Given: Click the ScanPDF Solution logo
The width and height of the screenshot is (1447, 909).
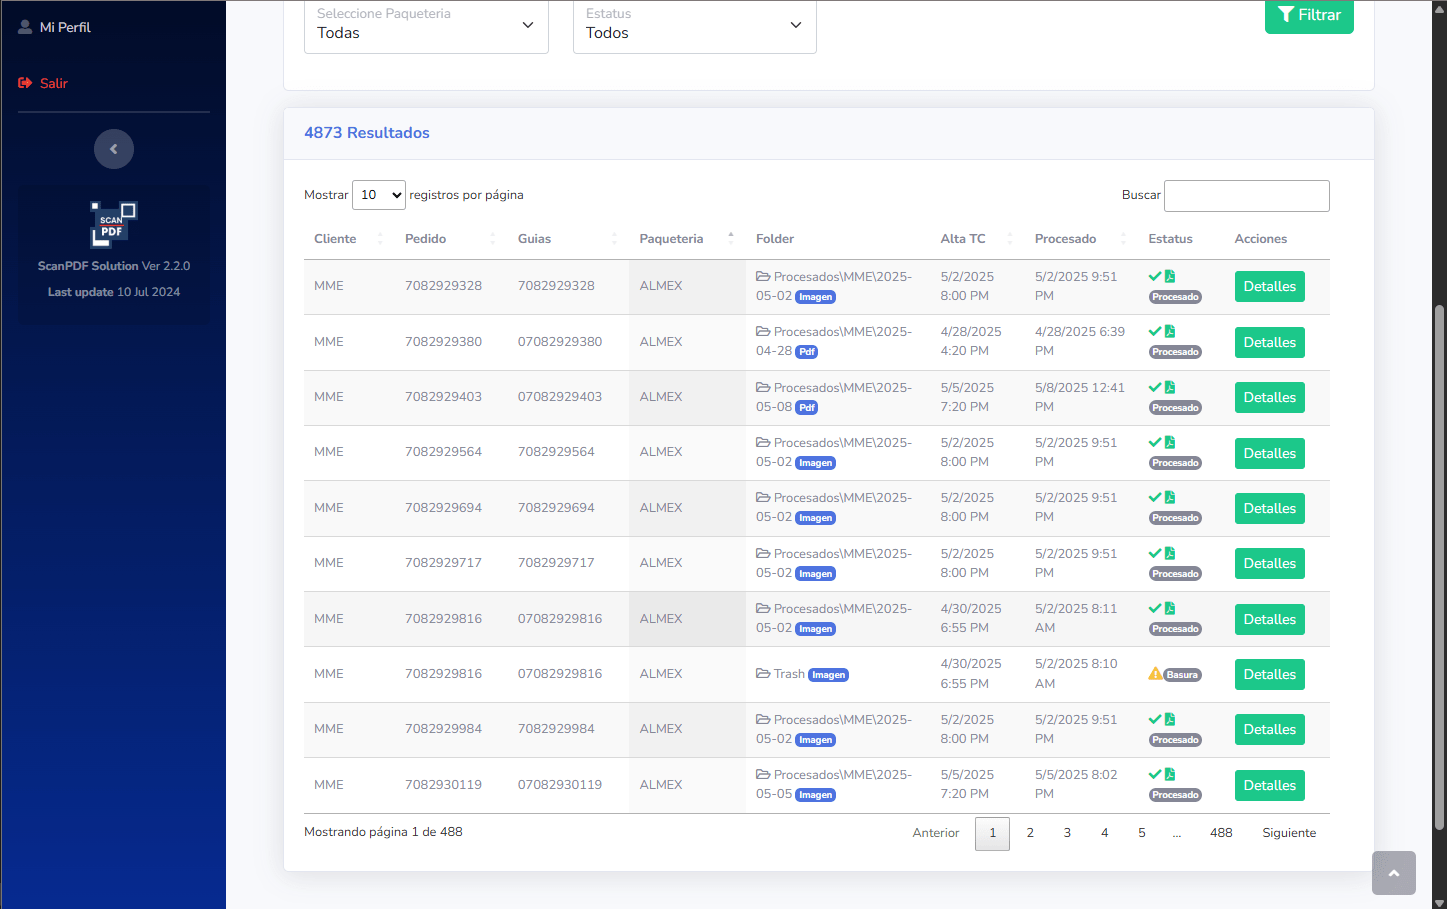Looking at the screenshot, I should (113, 225).
